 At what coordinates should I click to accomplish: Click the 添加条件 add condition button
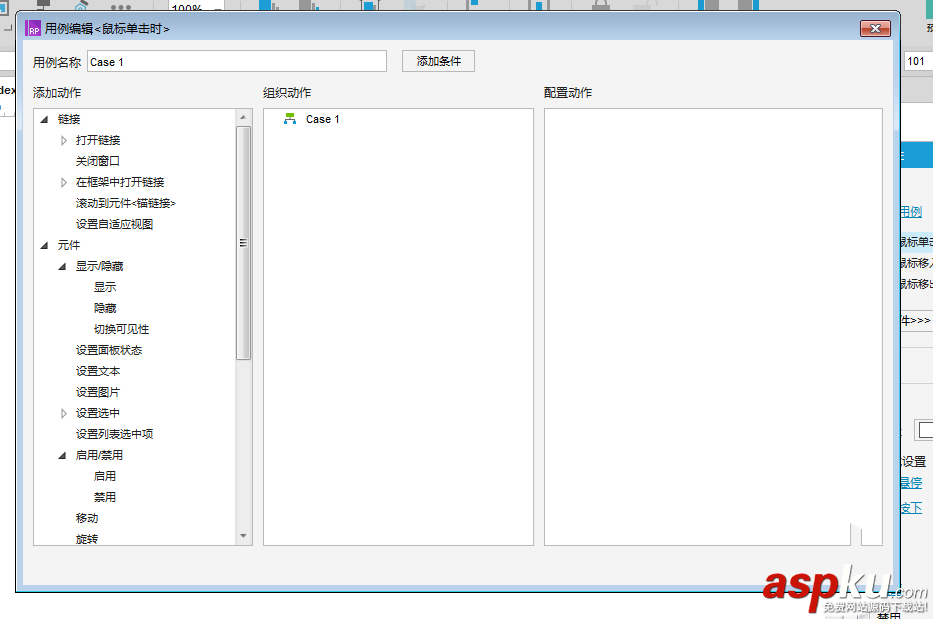coord(437,60)
